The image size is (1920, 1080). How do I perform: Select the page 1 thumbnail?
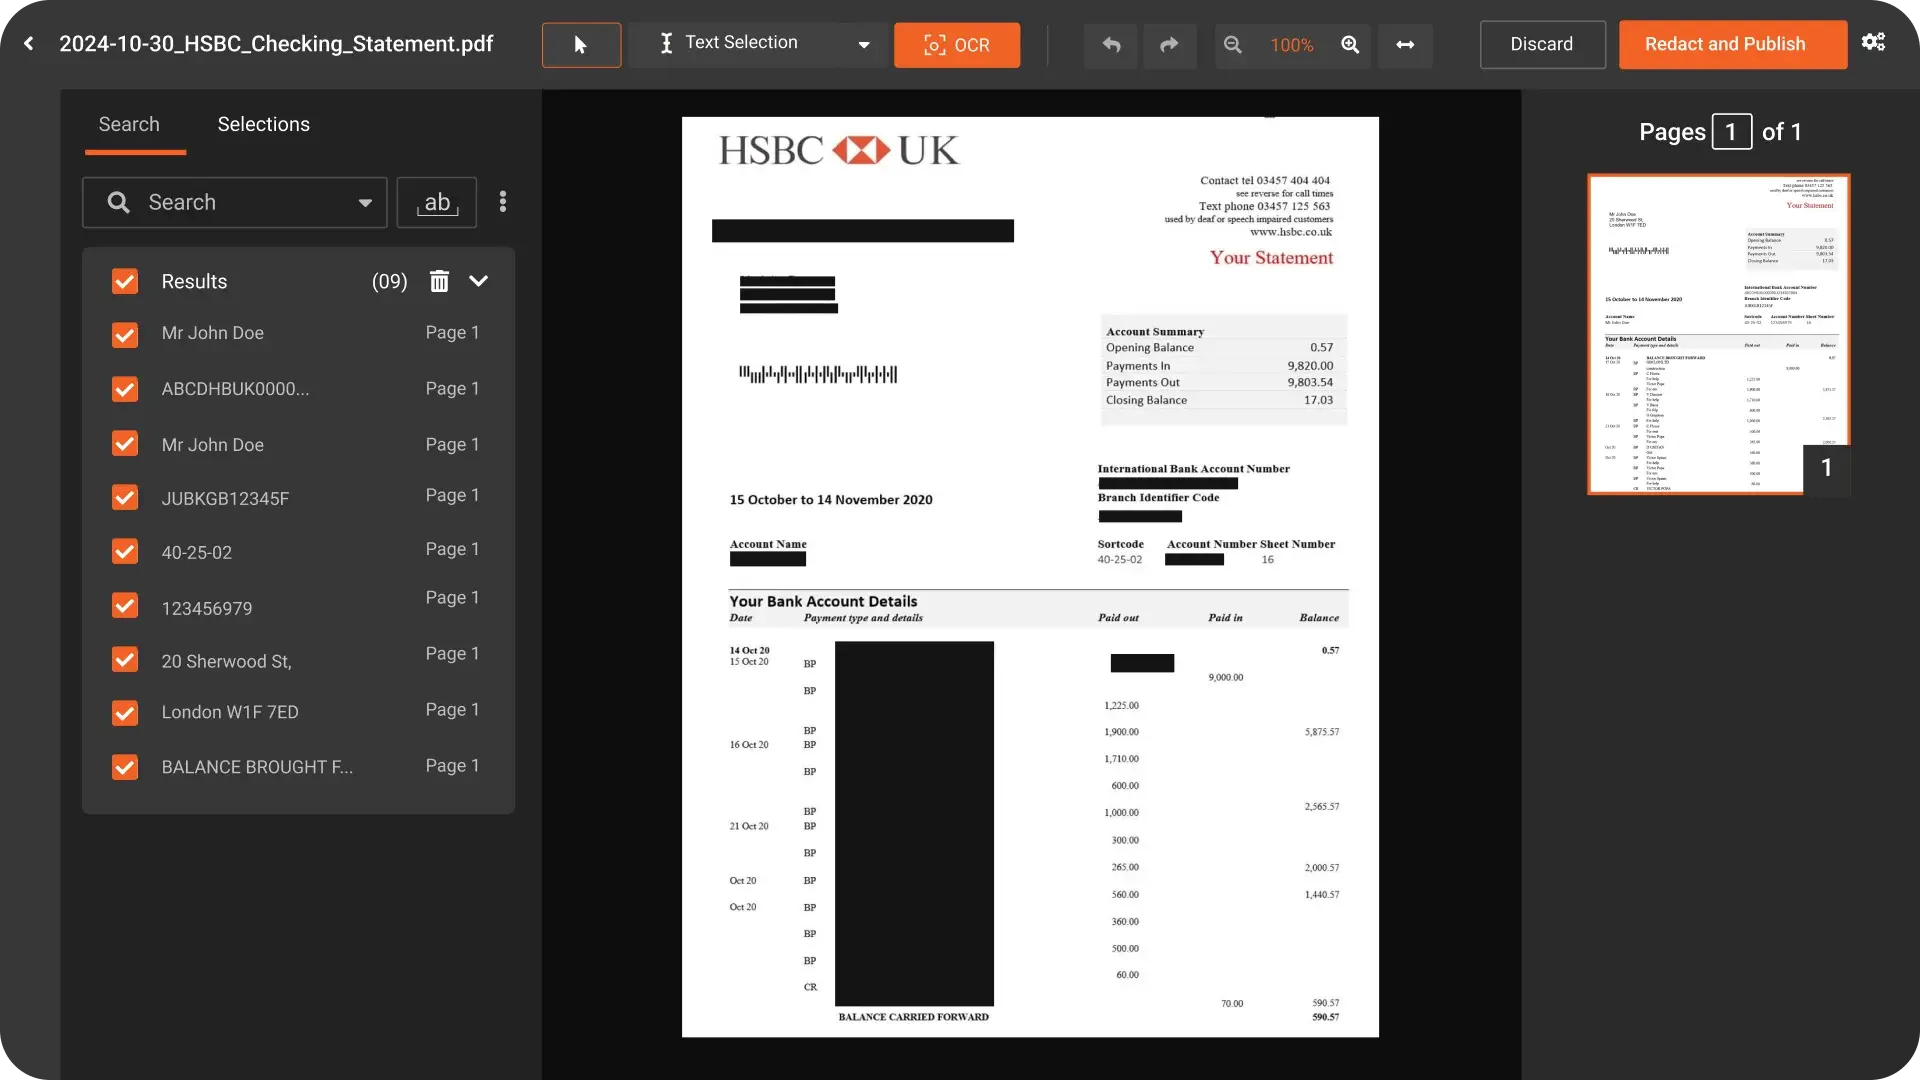click(x=1717, y=334)
